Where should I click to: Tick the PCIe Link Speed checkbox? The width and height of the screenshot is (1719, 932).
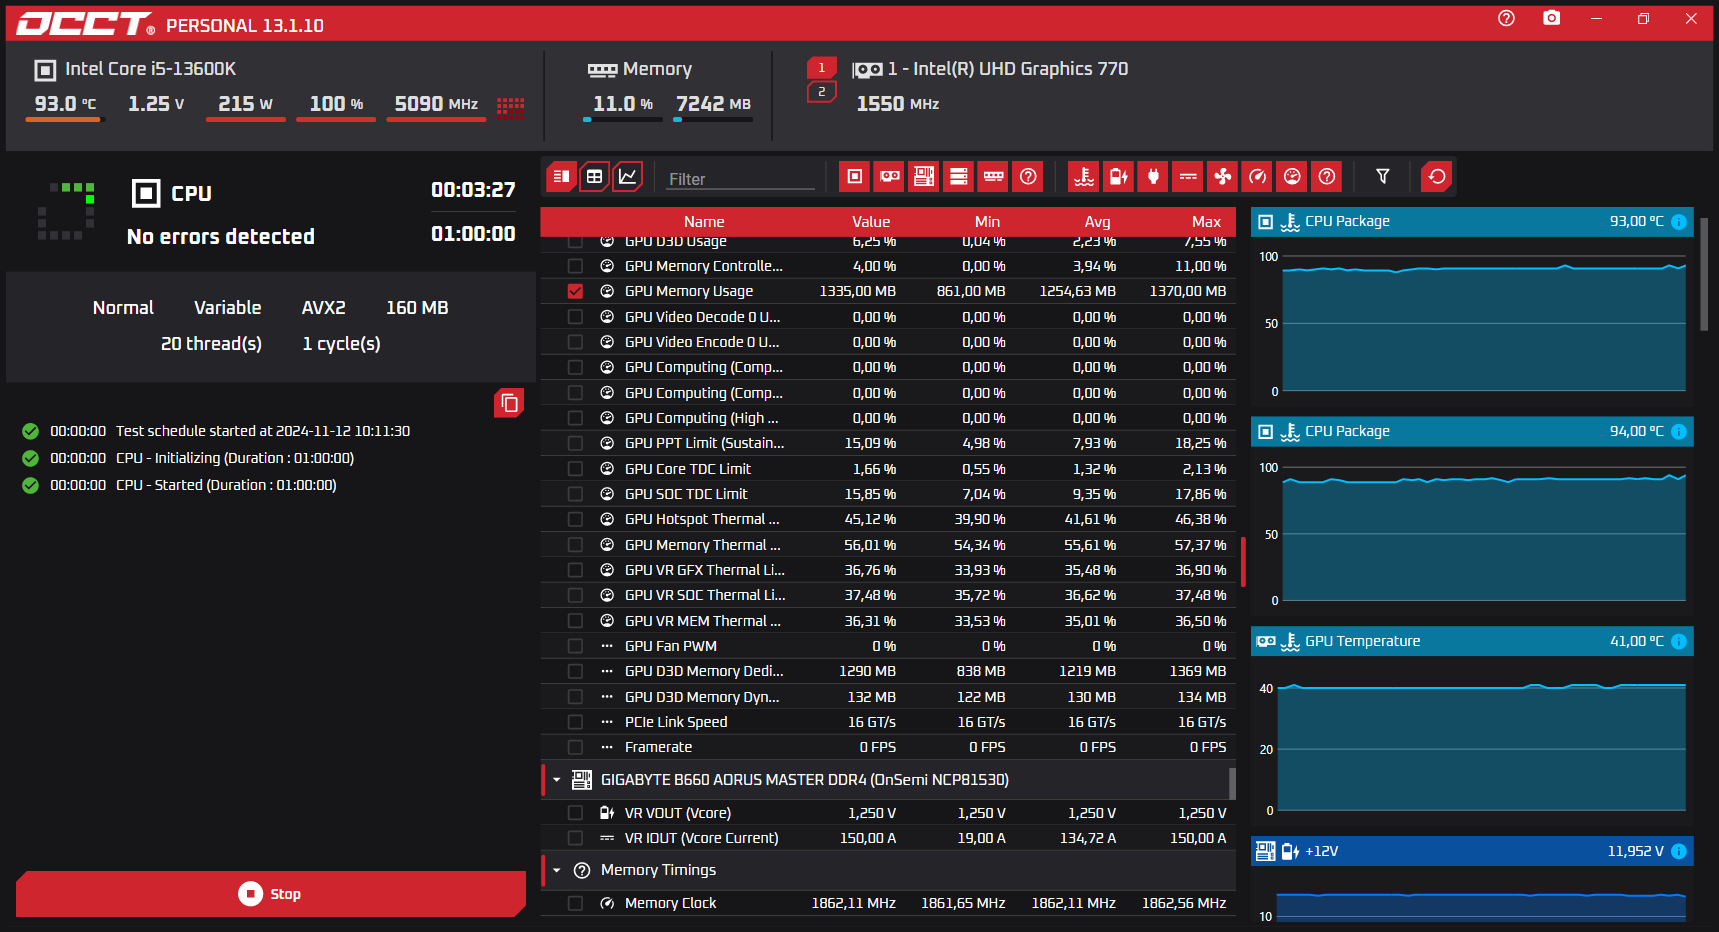(x=575, y=722)
